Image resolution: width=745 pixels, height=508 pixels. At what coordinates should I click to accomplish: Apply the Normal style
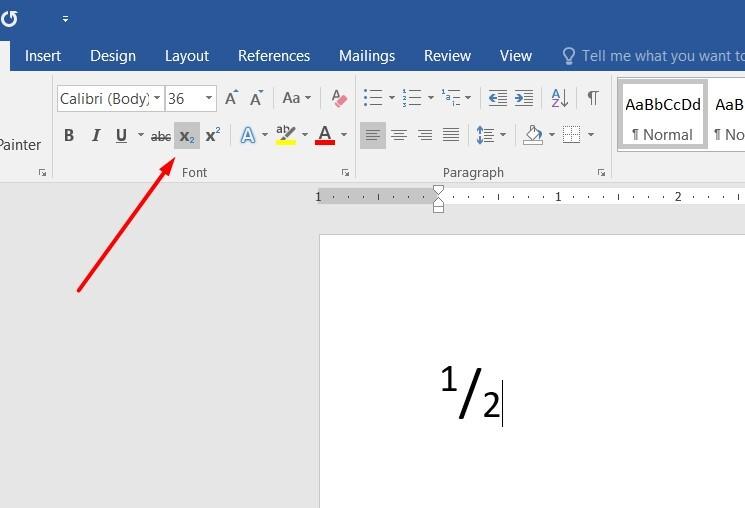[663, 115]
